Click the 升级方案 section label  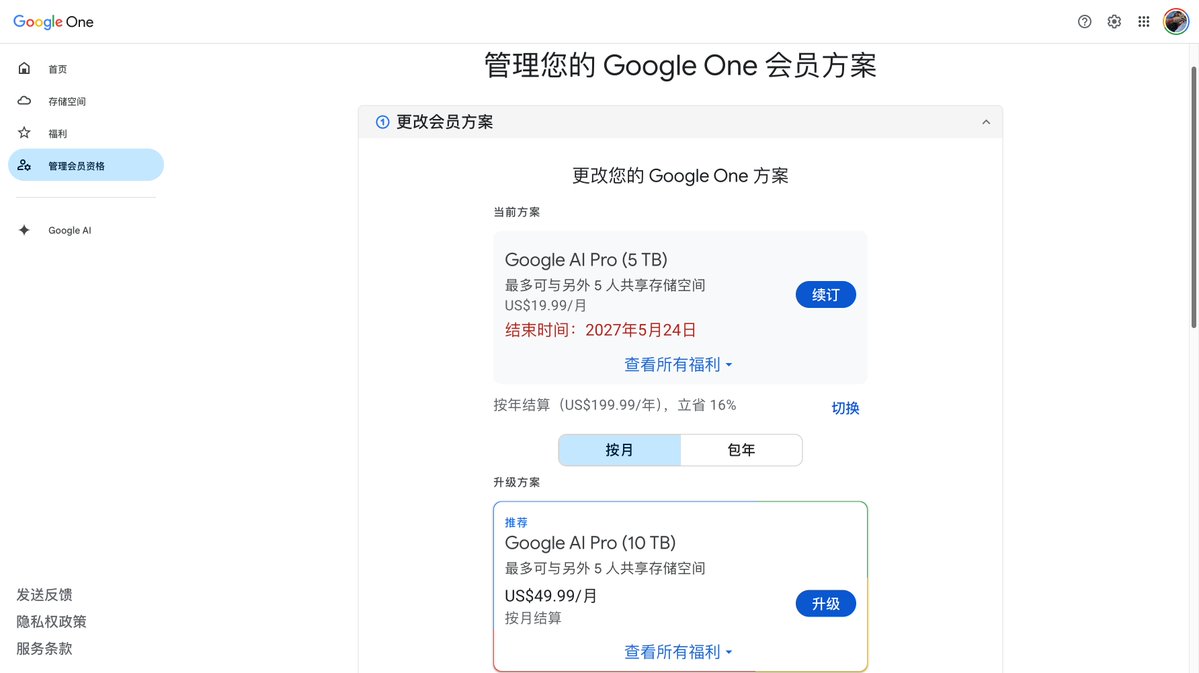pos(516,483)
